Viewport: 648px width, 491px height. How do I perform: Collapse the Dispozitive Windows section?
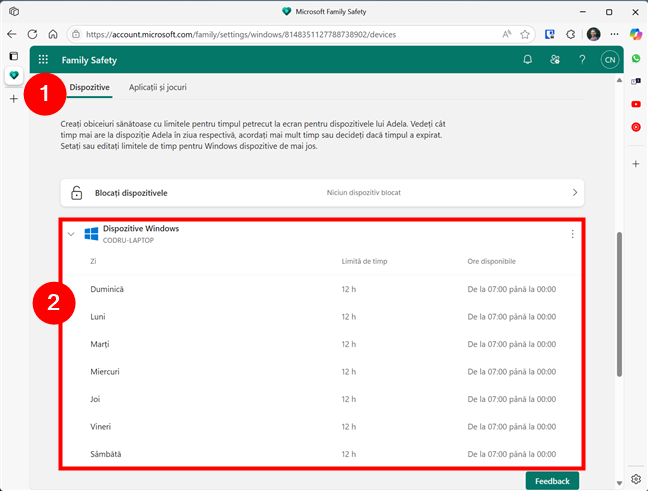71,234
